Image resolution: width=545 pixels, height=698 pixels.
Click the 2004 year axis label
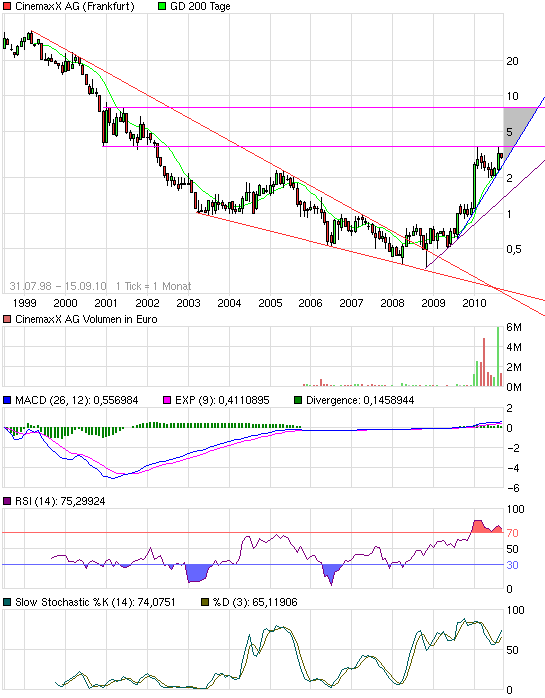(x=229, y=303)
